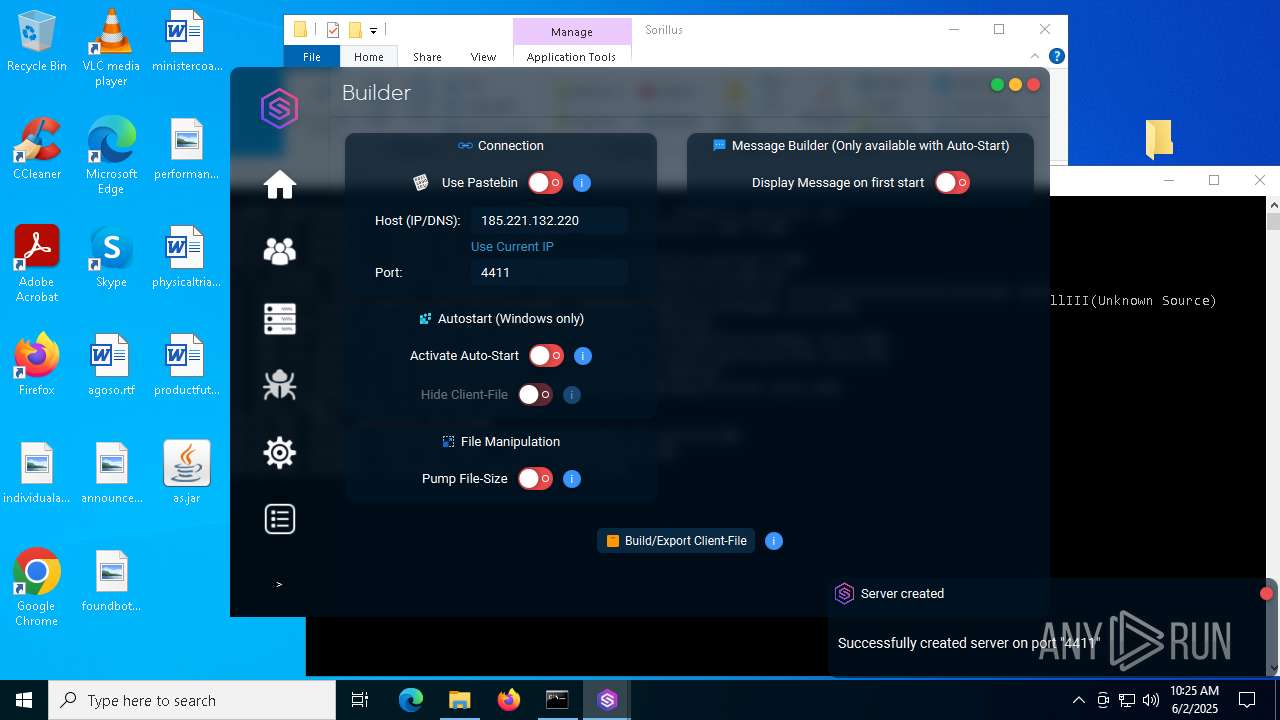Click Manage contextual tab in Explorer
Viewport: 1280px width, 720px height.
[x=572, y=31]
